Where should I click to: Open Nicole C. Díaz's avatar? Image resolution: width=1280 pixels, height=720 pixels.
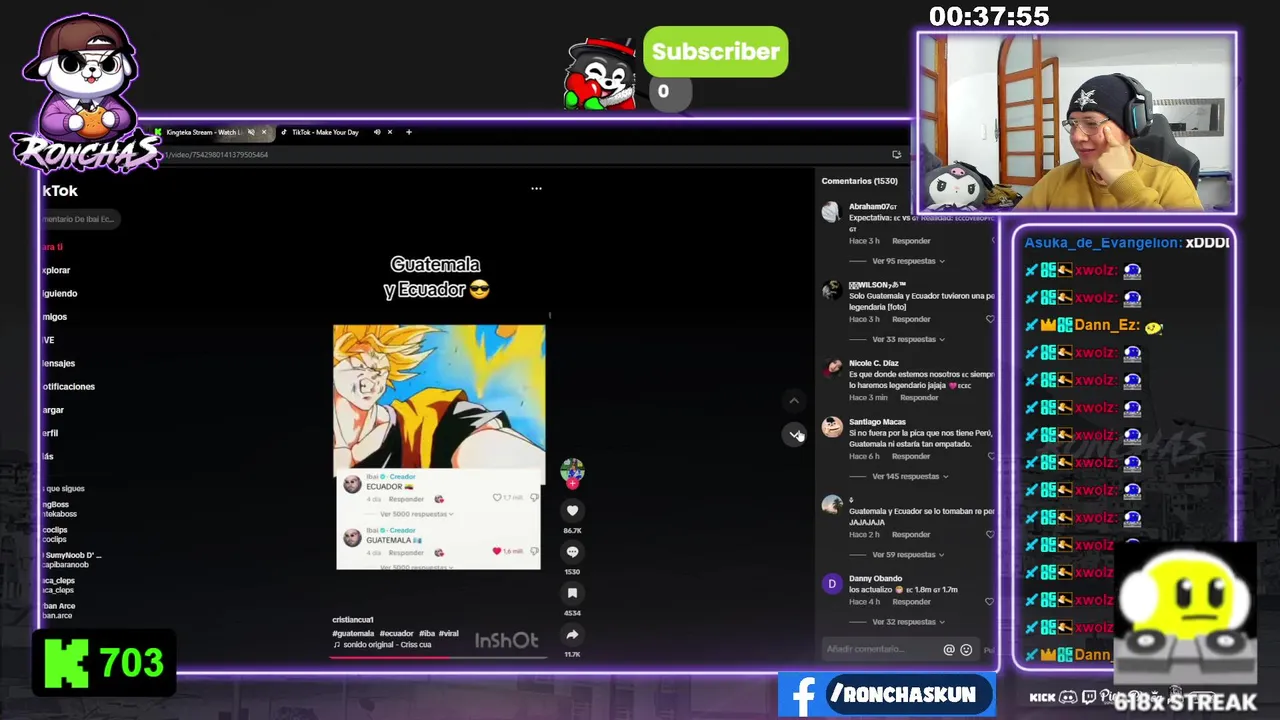pos(831,369)
